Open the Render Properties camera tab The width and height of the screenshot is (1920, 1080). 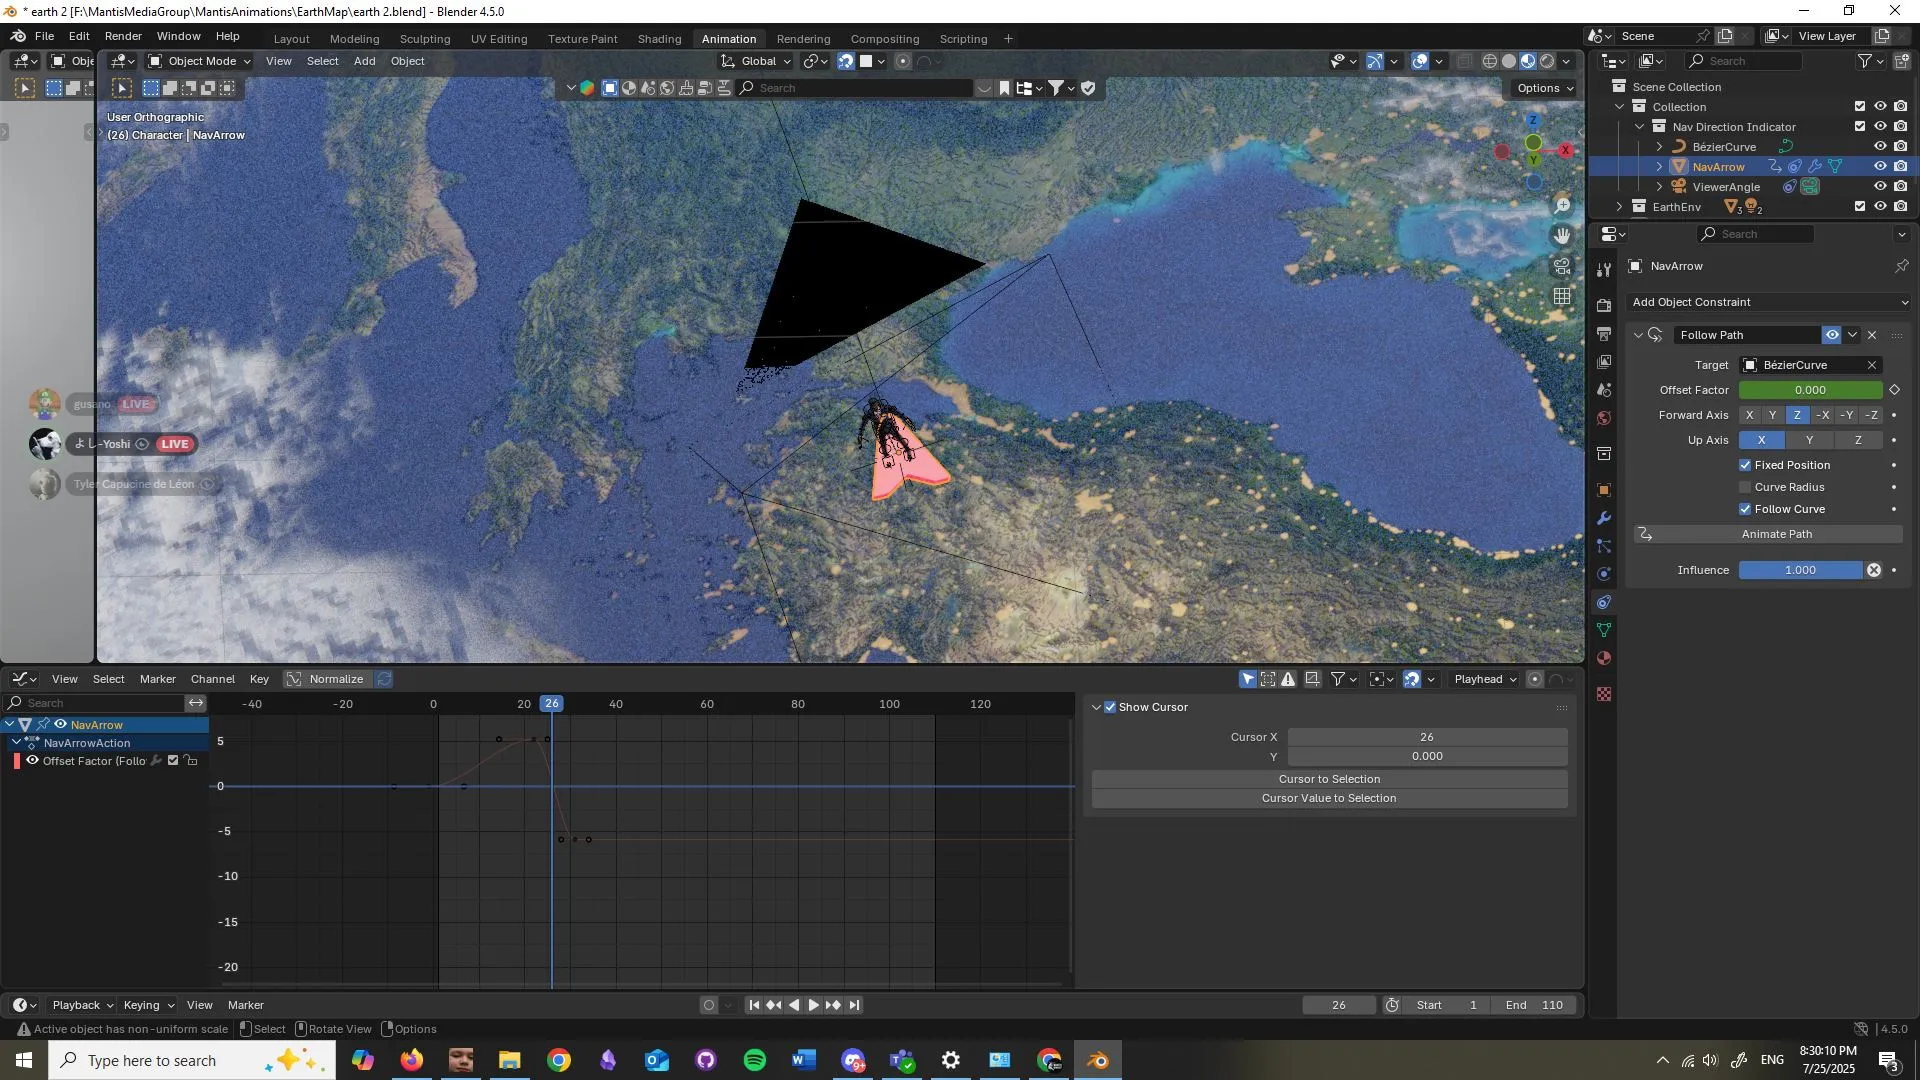[x=1604, y=305]
